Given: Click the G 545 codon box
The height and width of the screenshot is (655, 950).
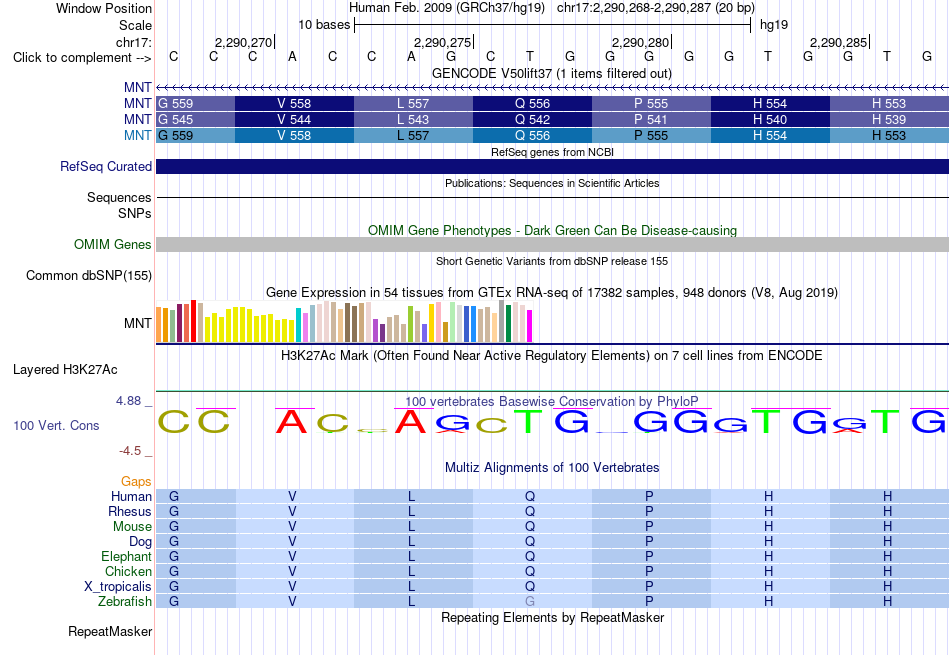Looking at the screenshot, I should (195, 119).
